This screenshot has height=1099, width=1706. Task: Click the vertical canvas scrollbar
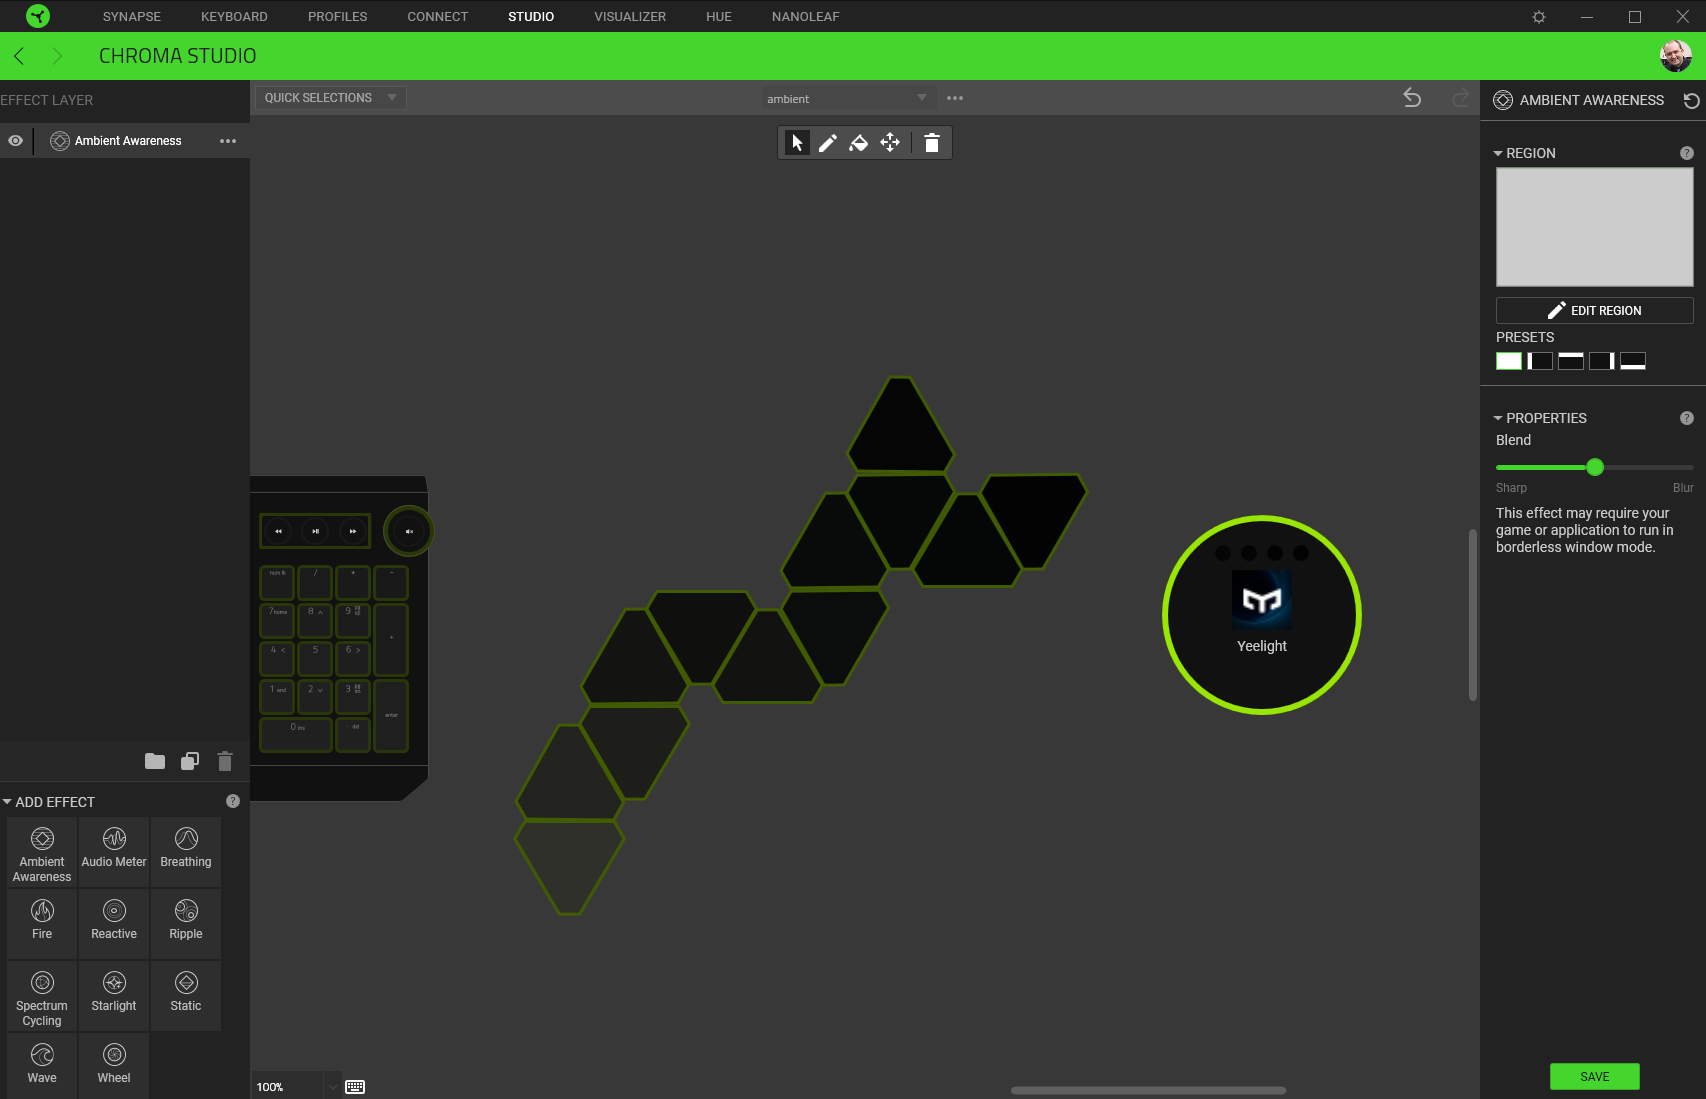[1472, 615]
